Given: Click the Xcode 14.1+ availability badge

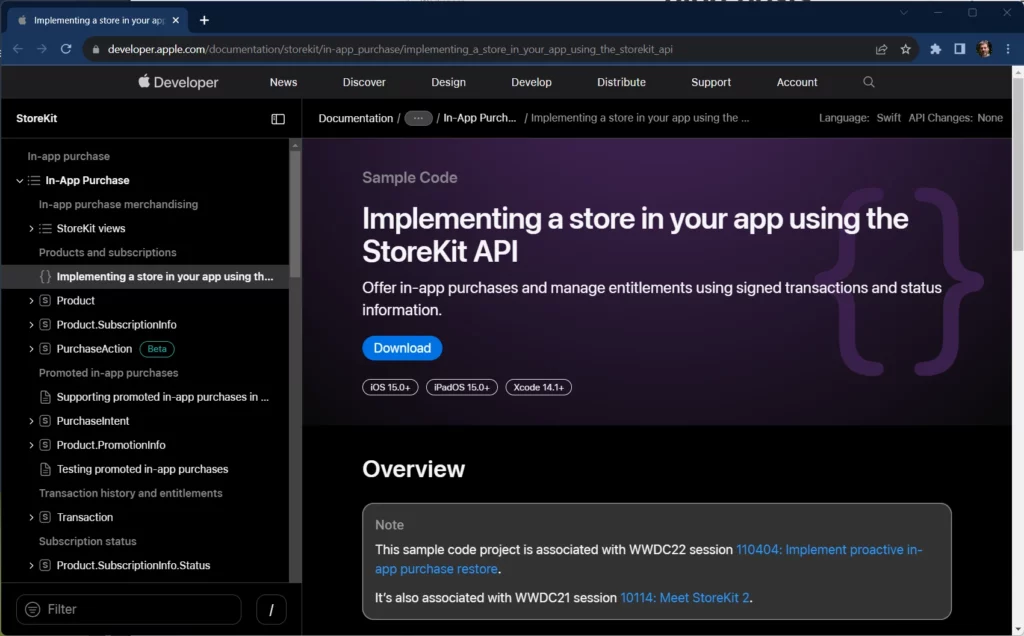Looking at the screenshot, I should 538,387.
